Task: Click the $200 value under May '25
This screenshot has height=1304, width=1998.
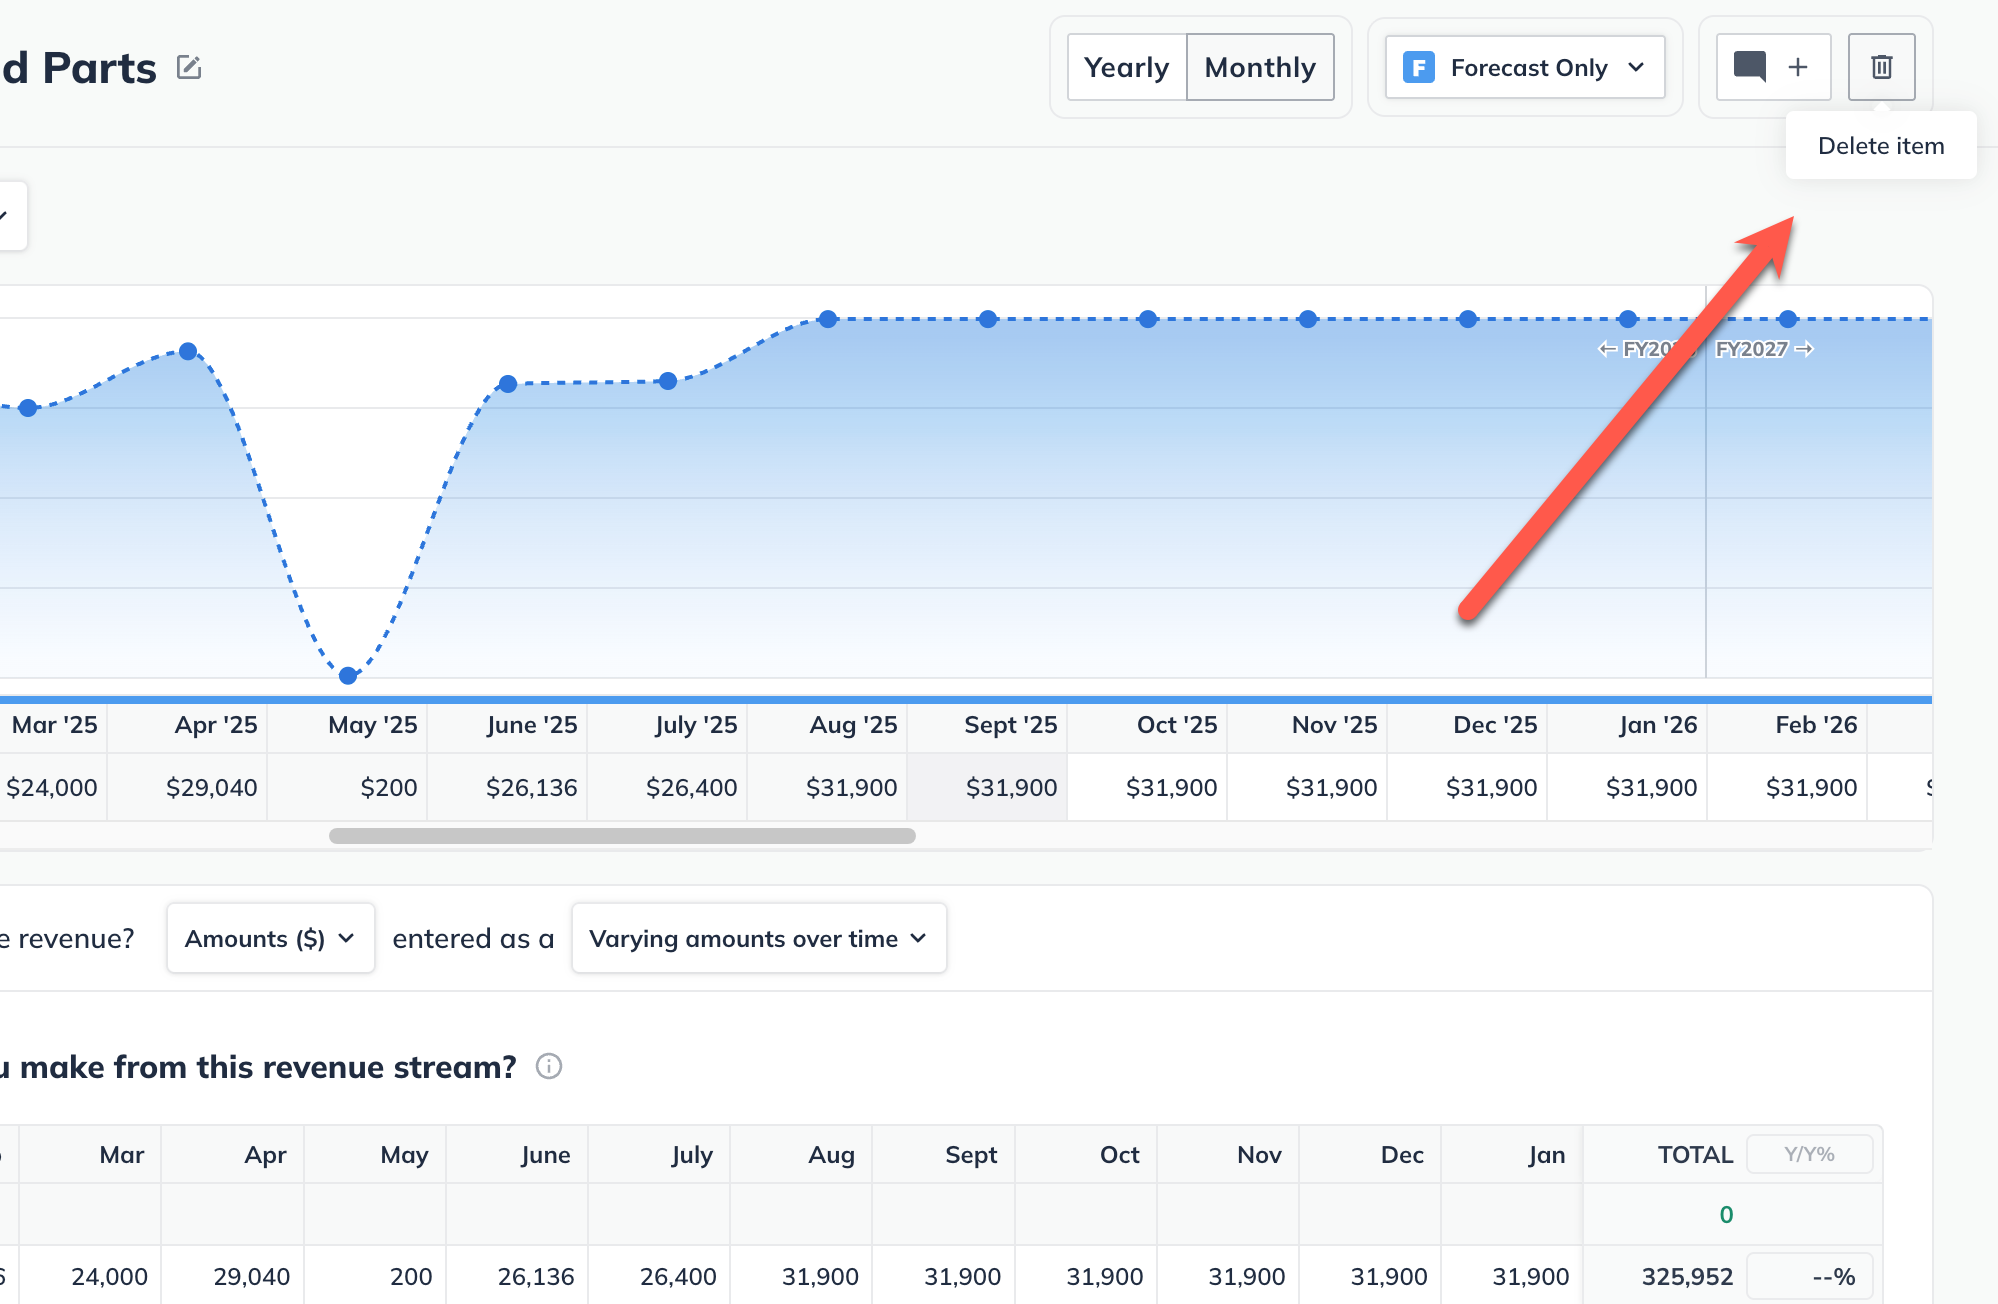Action: tap(388, 788)
